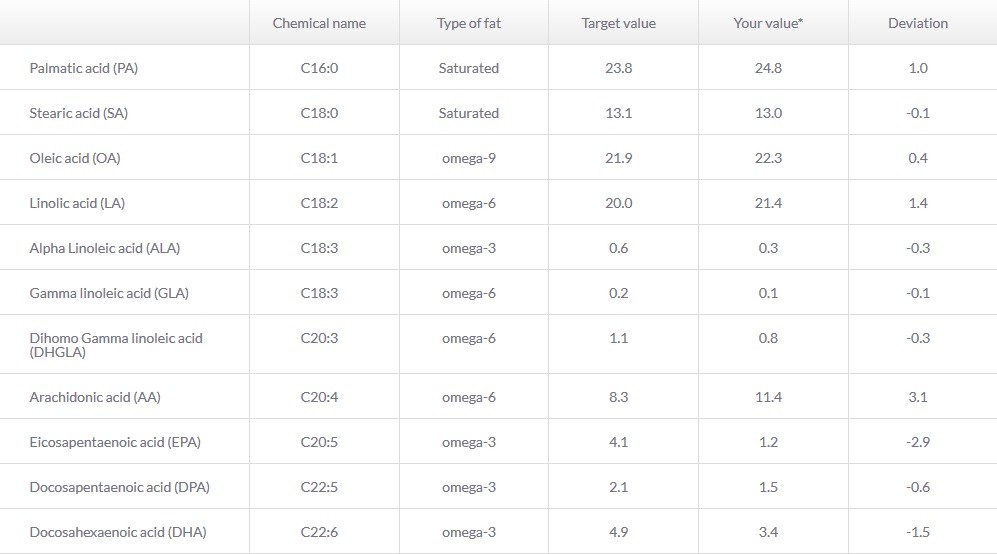Select Dihomo Gamma linoleic acid (DHGLA) label

point(116,345)
